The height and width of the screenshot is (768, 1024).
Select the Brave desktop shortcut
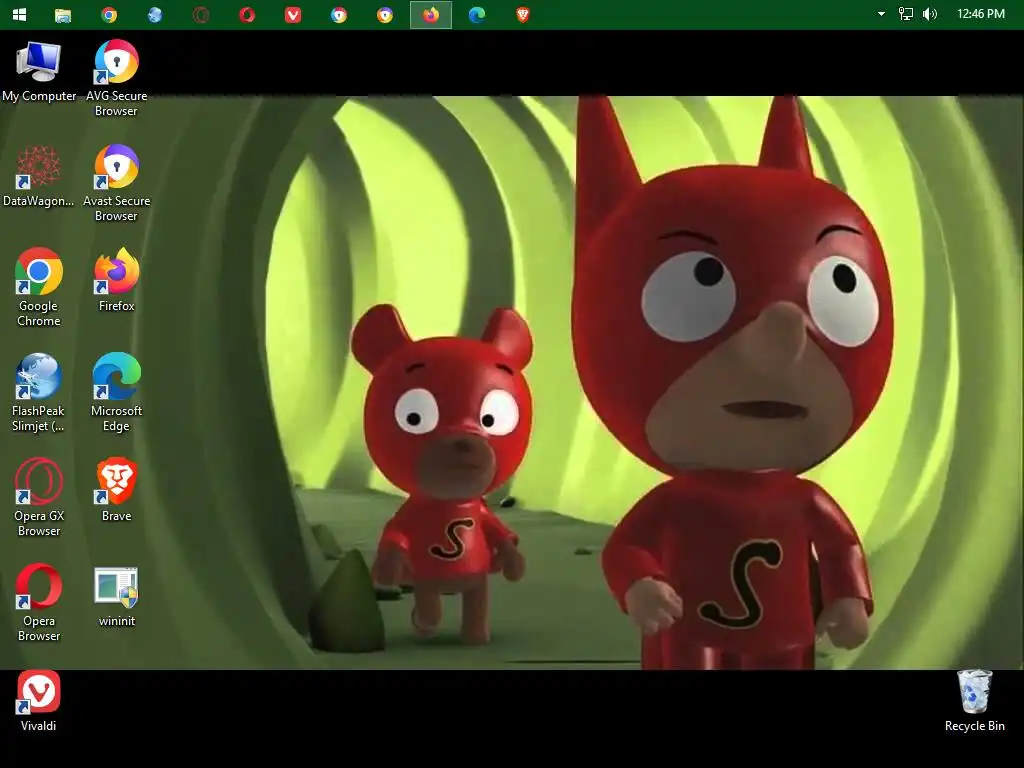tap(116, 490)
